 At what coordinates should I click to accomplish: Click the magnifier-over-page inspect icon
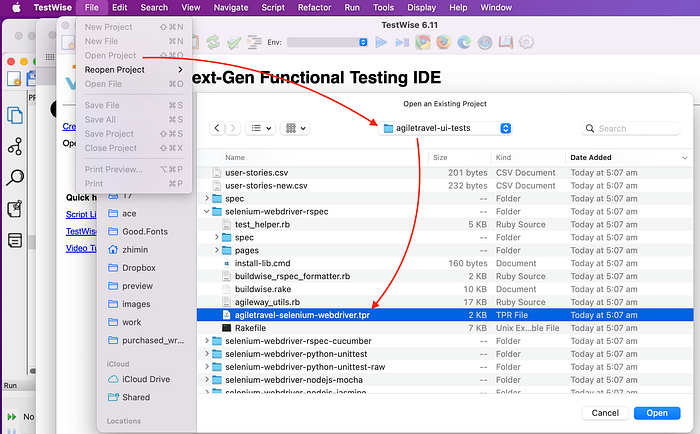[x=506, y=42]
